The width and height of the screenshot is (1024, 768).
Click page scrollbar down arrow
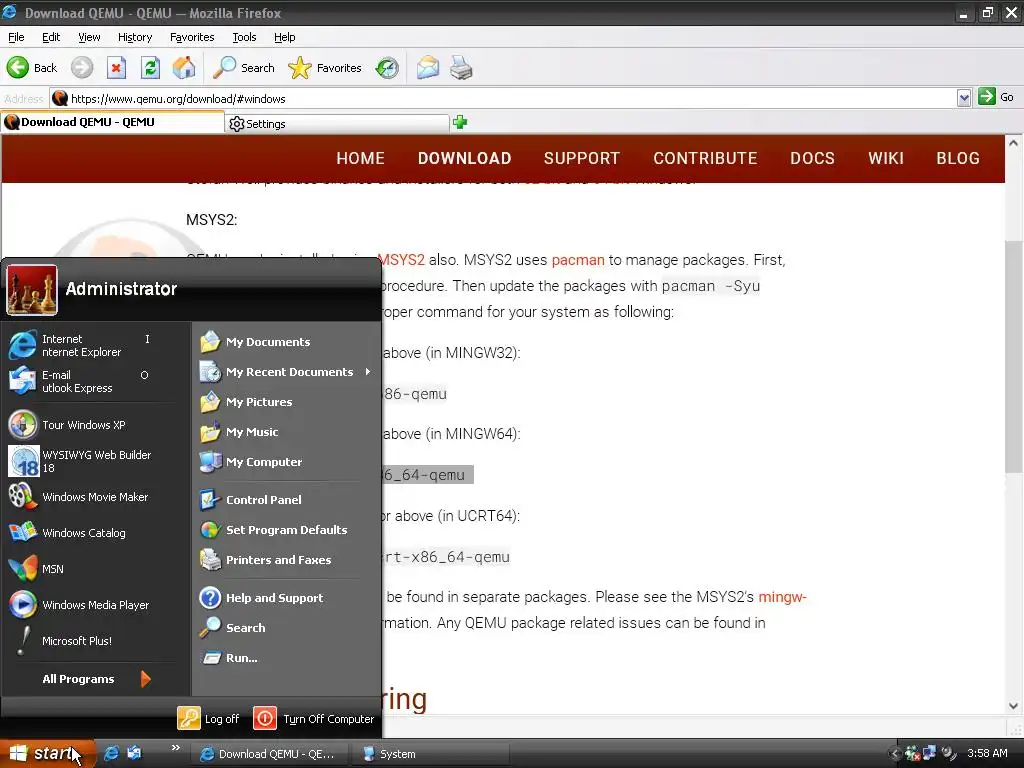[1013, 706]
